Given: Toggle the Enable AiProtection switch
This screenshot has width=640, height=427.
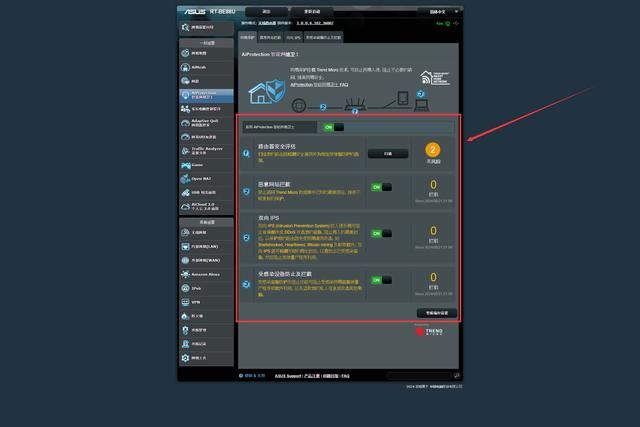Looking at the screenshot, I should 333,127.
